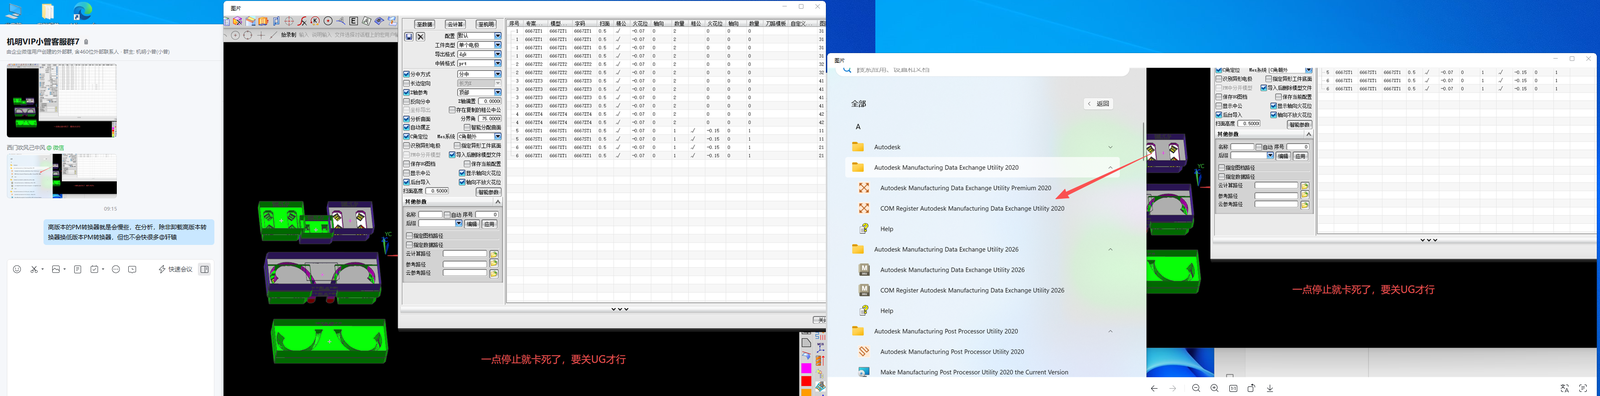The height and width of the screenshot is (396, 1600).
Task: Open Make Manufacturing Post Processor Utility 2020 entry
Action: 974,372
